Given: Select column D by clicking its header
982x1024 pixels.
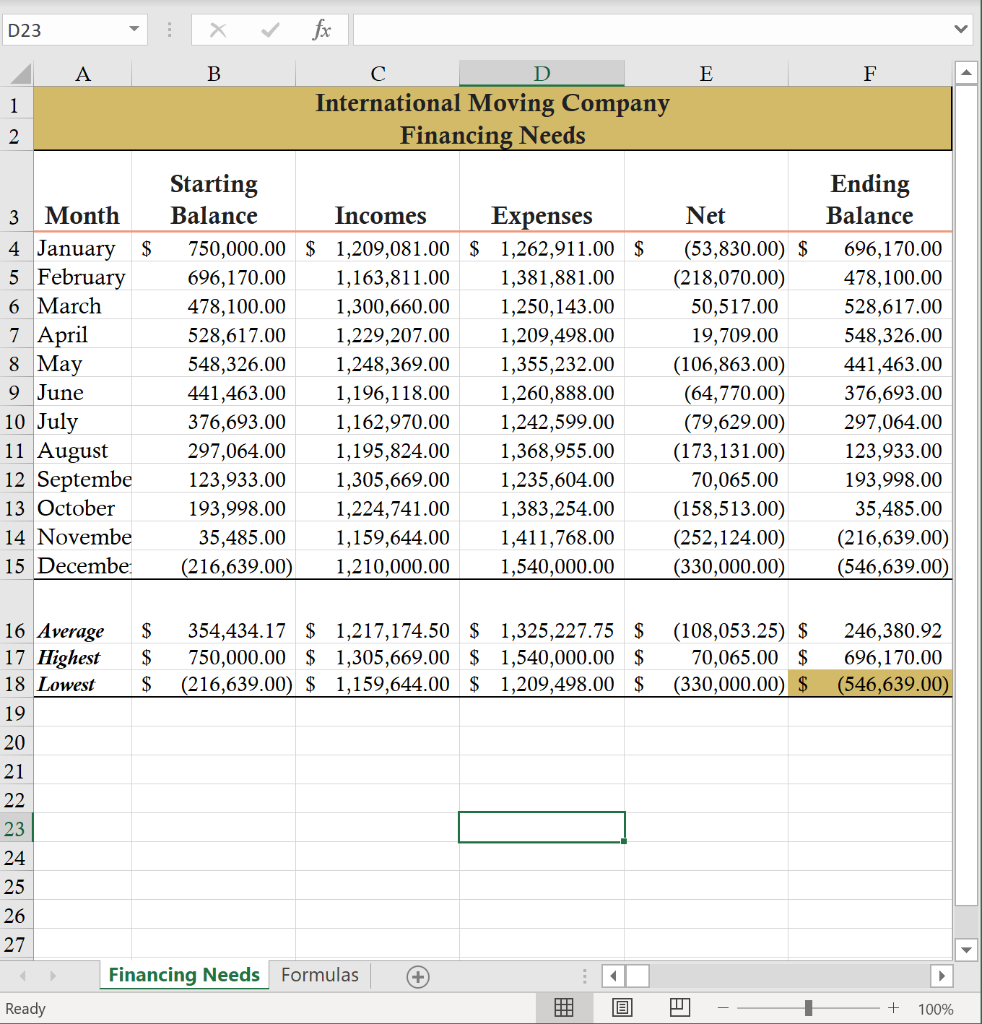Looking at the screenshot, I should coord(541,72).
